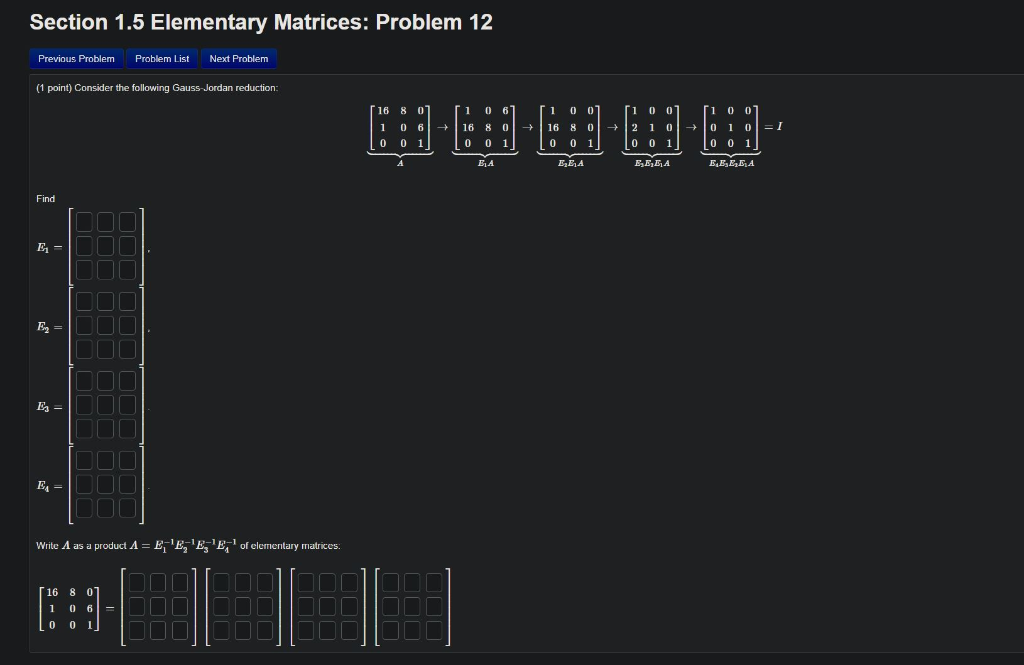
Task: Open the Problem List
Action: [x=162, y=58]
